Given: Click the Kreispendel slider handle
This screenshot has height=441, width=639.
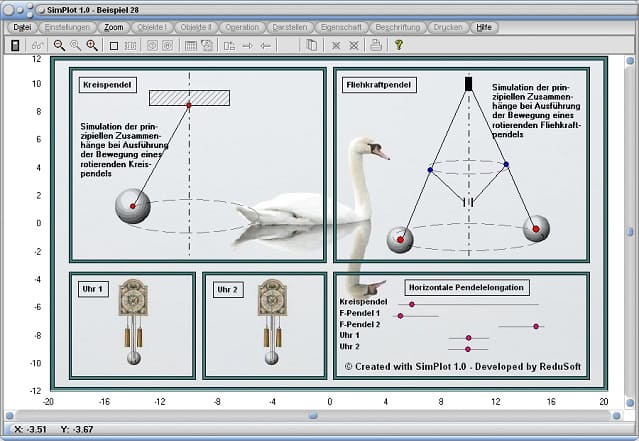Looking at the screenshot, I should point(411,304).
